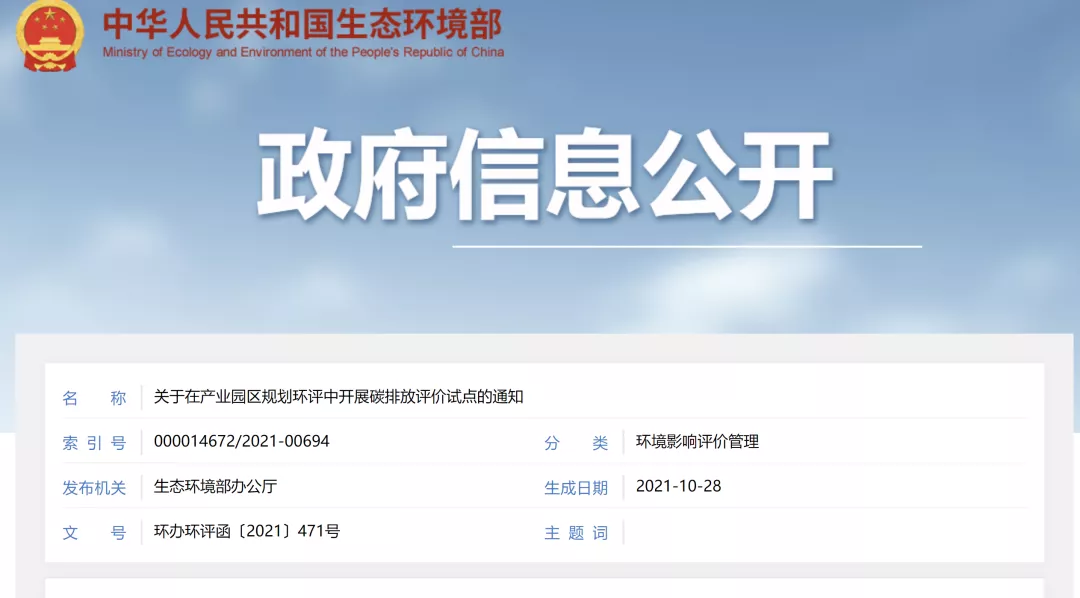Viewport: 1080px width, 598px height.
Task: Open the 中华人民共和国生态环境部 site title
Action: [x=302, y=23]
